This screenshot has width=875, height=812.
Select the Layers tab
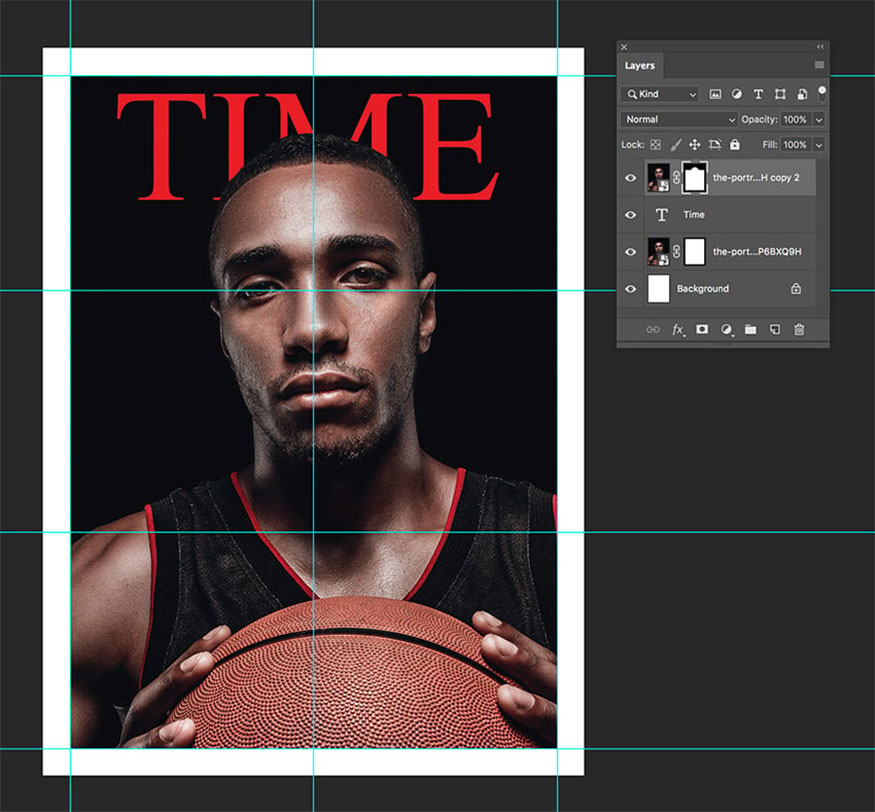click(640, 65)
